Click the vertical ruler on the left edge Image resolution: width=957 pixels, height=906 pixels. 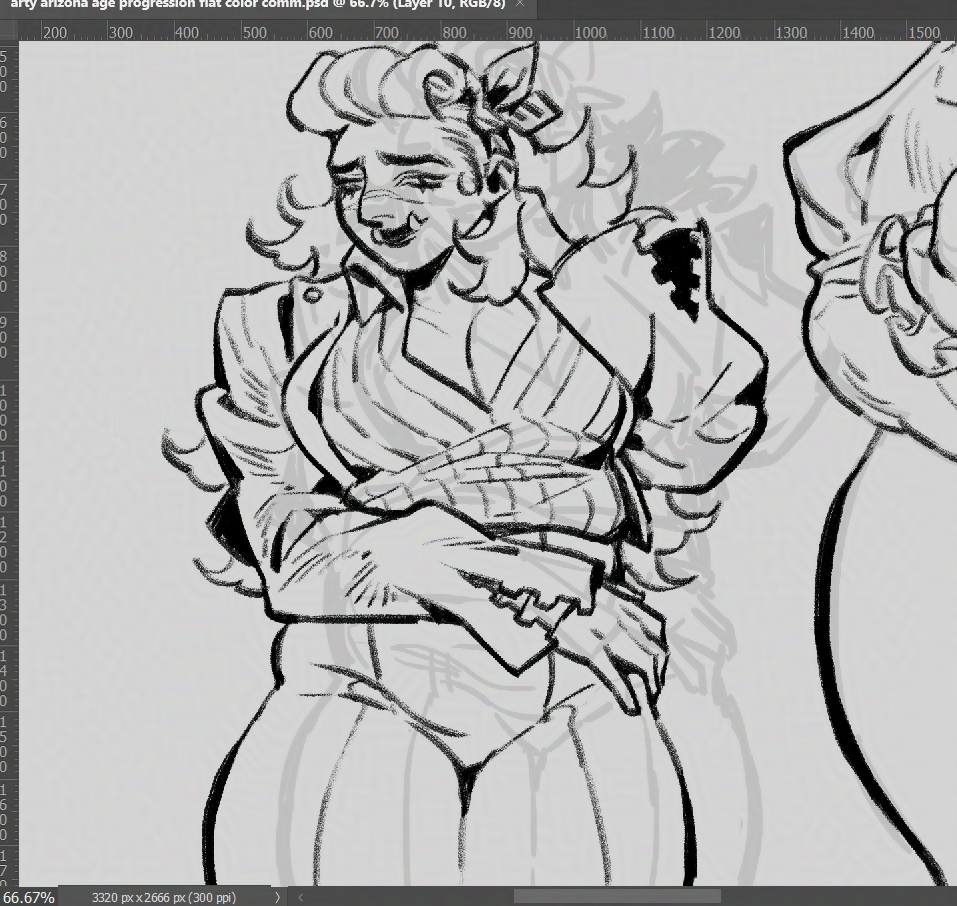(x=9, y=450)
